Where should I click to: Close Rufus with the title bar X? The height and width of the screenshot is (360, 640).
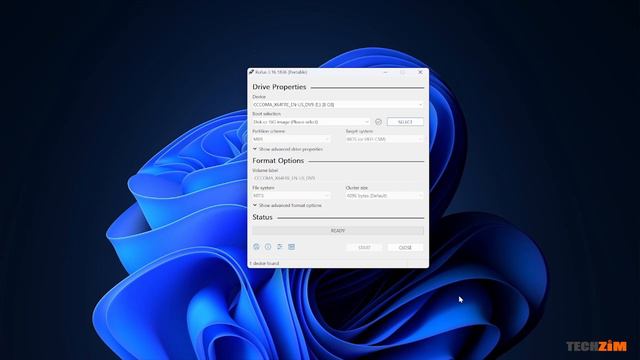[420, 72]
